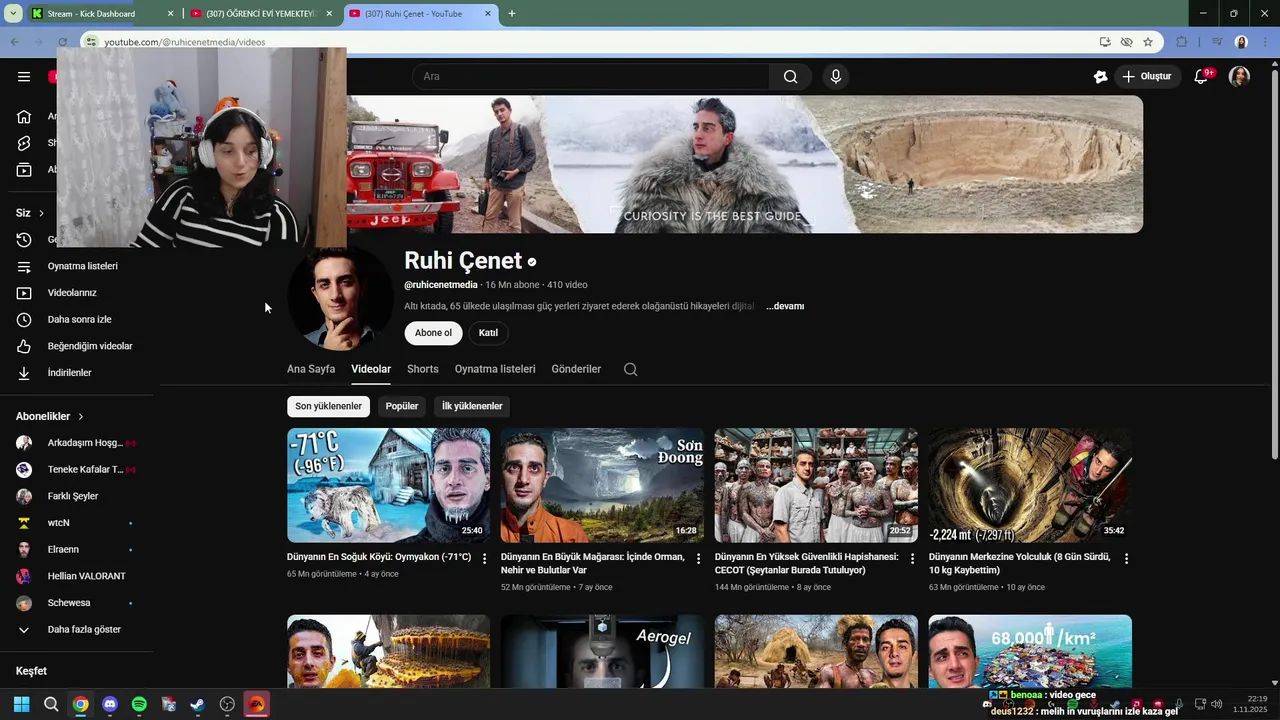Screen dimensions: 1280x720
Task: Open options menu for CECOT video
Action: coord(912,558)
